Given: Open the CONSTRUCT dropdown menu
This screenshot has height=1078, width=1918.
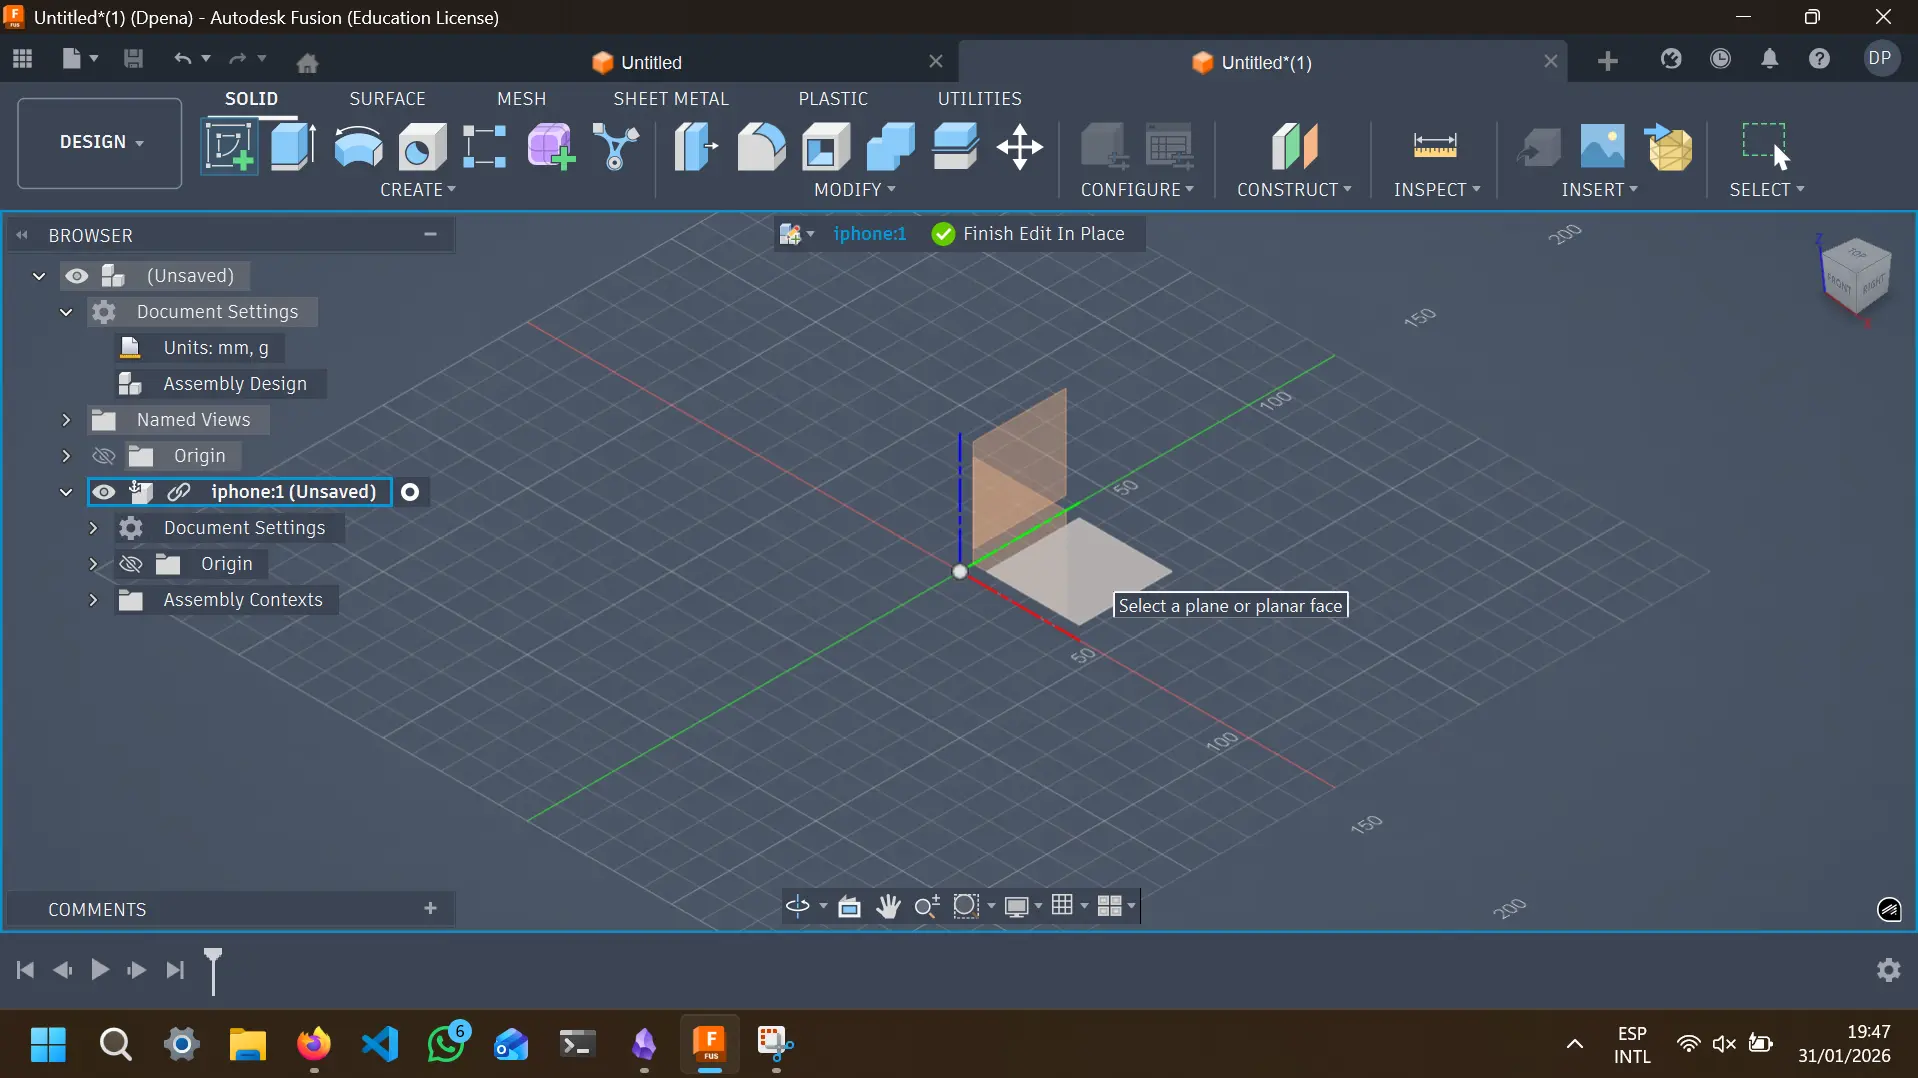Looking at the screenshot, I should click(x=1294, y=190).
